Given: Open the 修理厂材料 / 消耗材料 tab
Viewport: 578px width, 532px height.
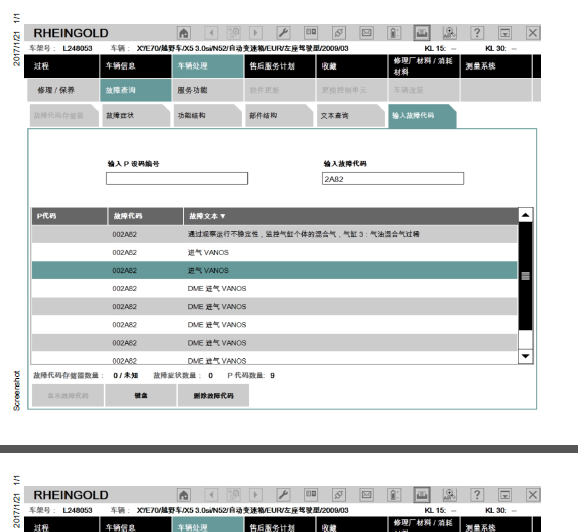Looking at the screenshot, I should (x=424, y=66).
